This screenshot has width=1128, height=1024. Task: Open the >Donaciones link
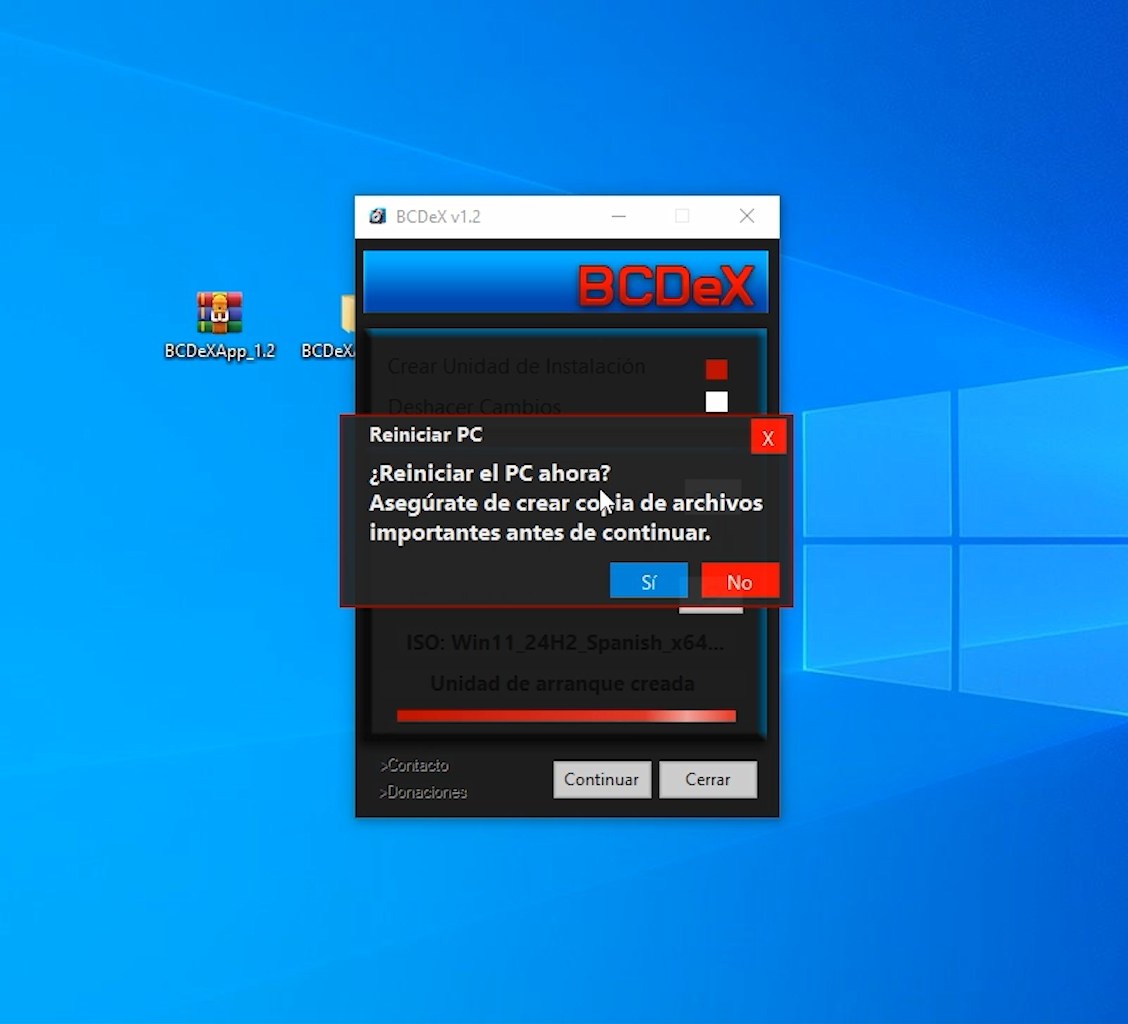(x=423, y=792)
